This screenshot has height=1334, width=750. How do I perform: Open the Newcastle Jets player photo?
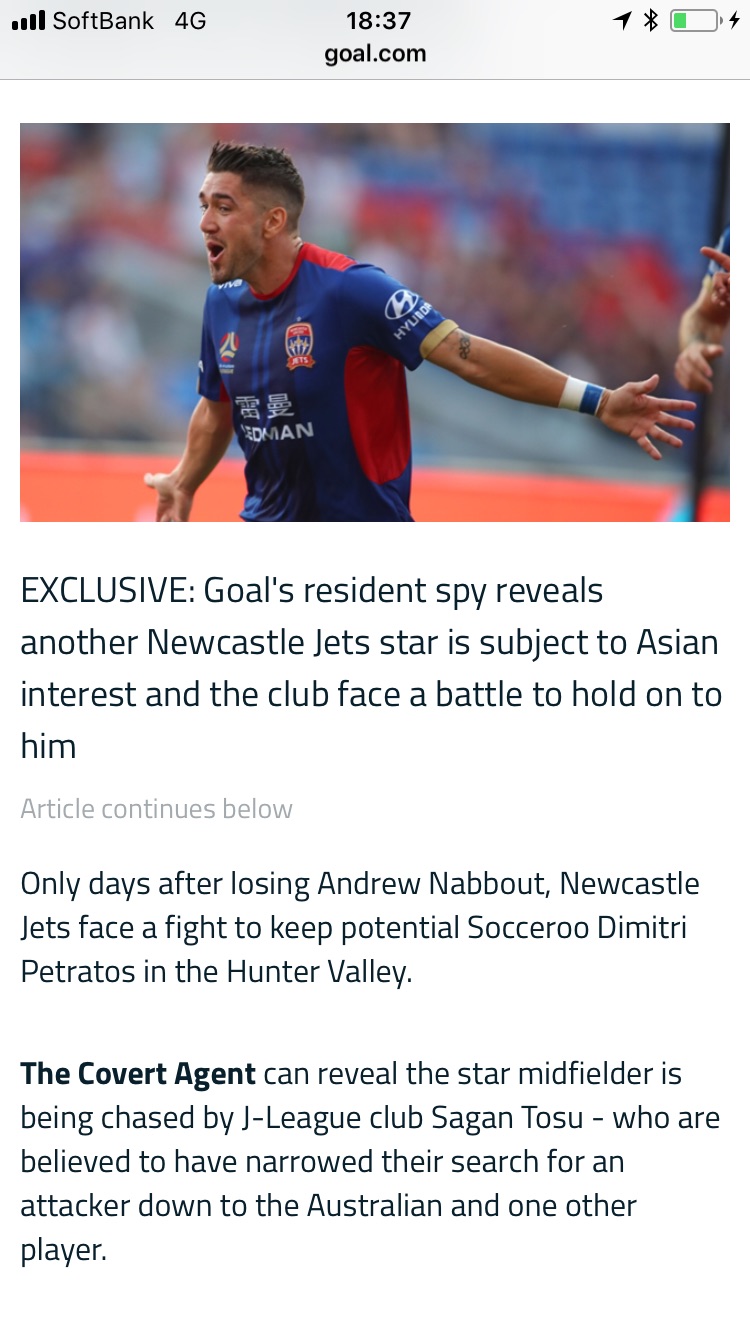tap(375, 322)
